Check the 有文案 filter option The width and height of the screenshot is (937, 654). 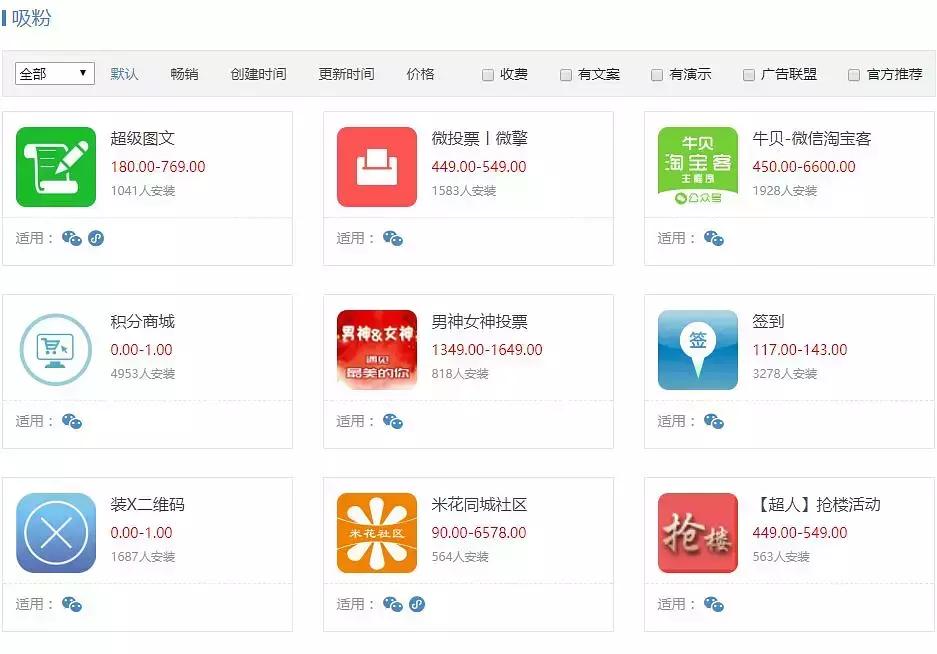tap(564, 73)
